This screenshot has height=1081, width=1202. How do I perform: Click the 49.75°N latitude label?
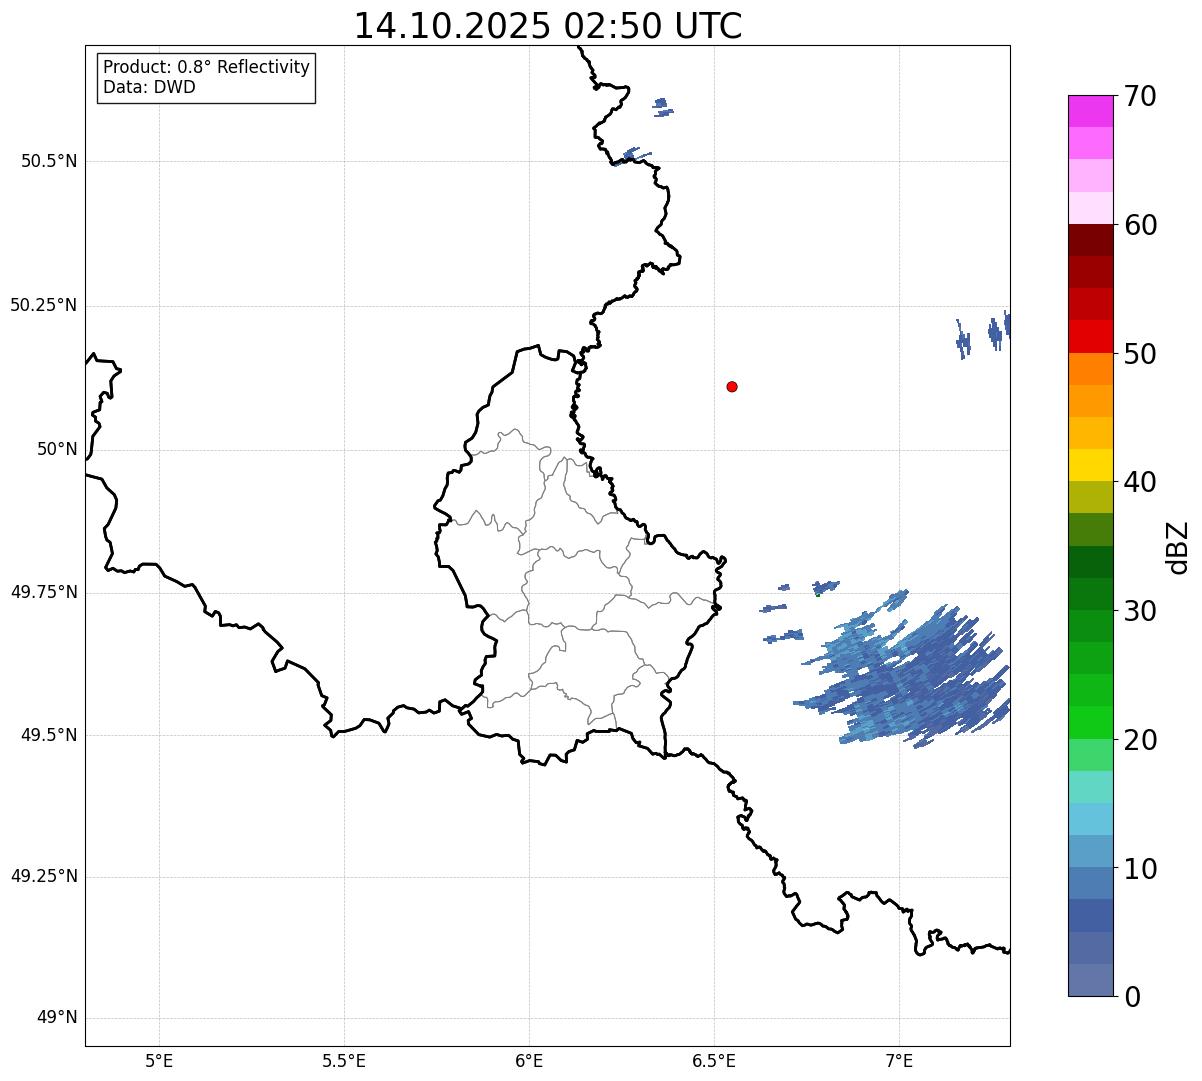[43, 592]
